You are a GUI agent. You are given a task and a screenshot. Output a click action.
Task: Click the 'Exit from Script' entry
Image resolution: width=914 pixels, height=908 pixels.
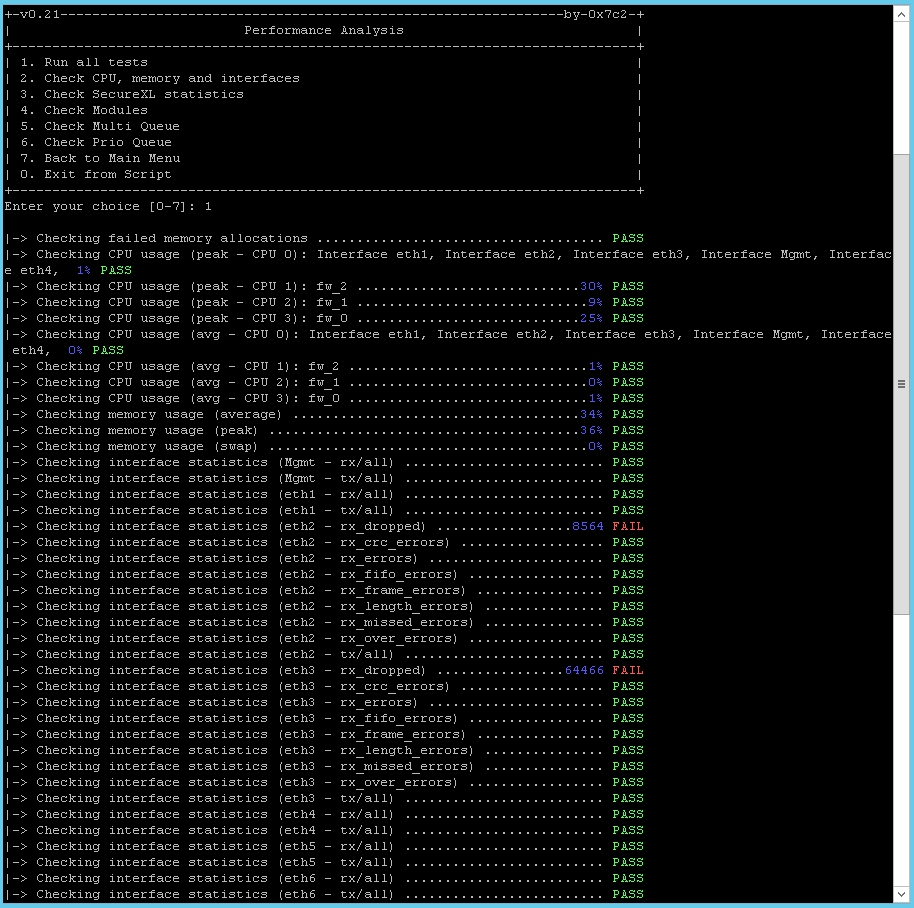[107, 174]
